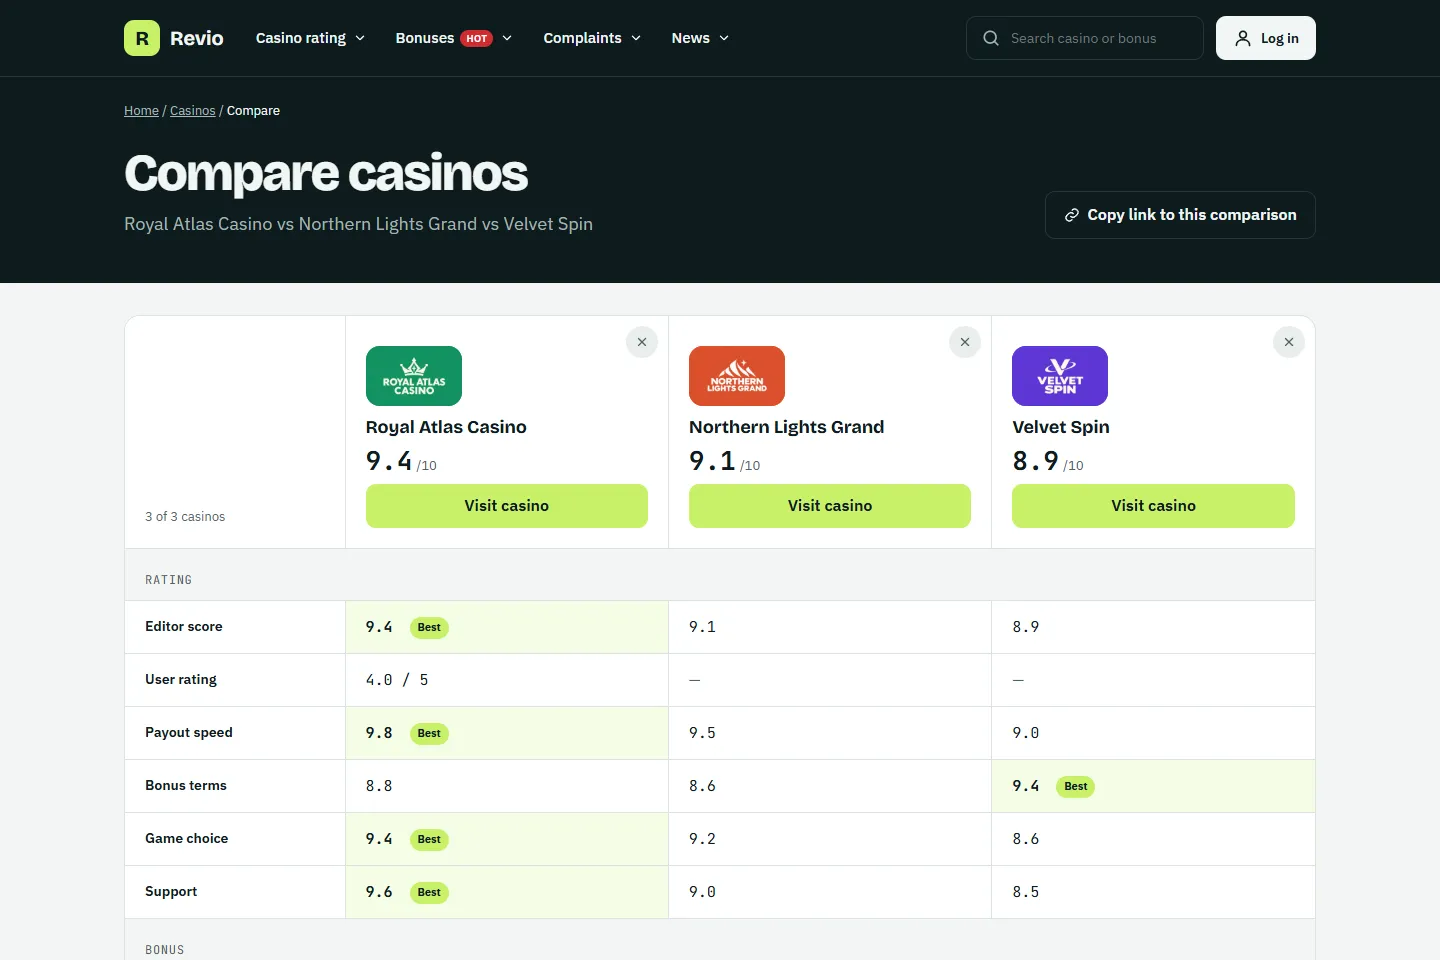Viewport: 1440px width, 960px height.
Task: Remove Royal Atlas Casino from comparison
Action: tap(642, 342)
